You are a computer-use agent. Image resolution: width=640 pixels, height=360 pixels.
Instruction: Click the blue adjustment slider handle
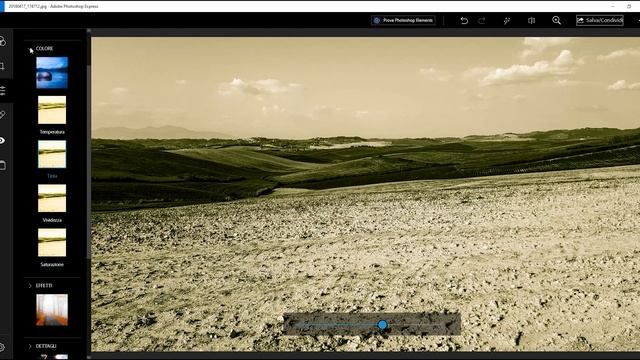tap(382, 325)
